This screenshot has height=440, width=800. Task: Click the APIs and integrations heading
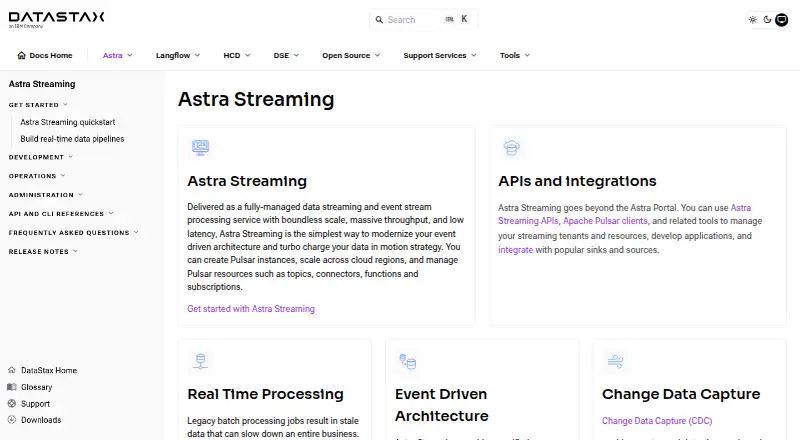(577, 181)
